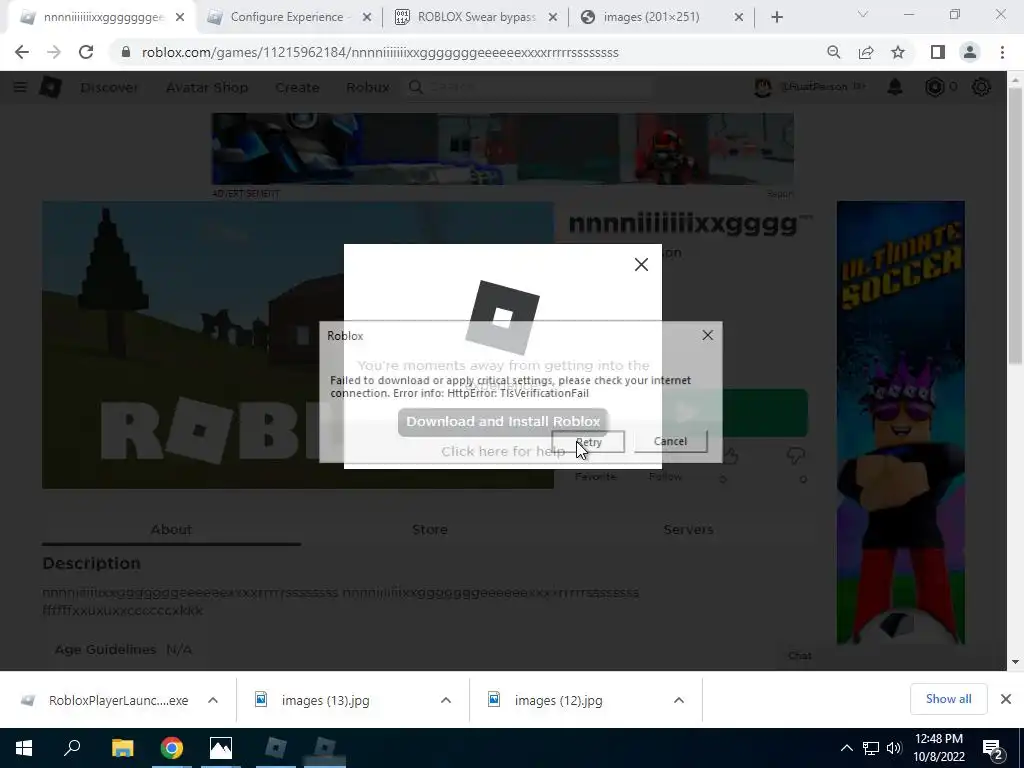Click the Chat button
This screenshot has width=1024, height=768.
[x=799, y=656]
